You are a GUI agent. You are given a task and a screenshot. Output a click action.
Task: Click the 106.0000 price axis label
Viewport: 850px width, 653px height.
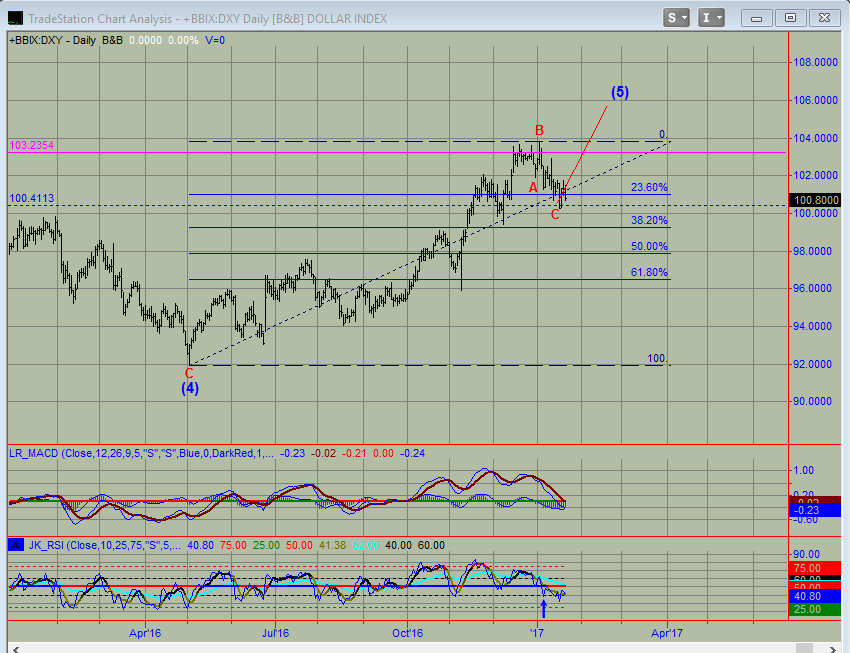click(815, 100)
